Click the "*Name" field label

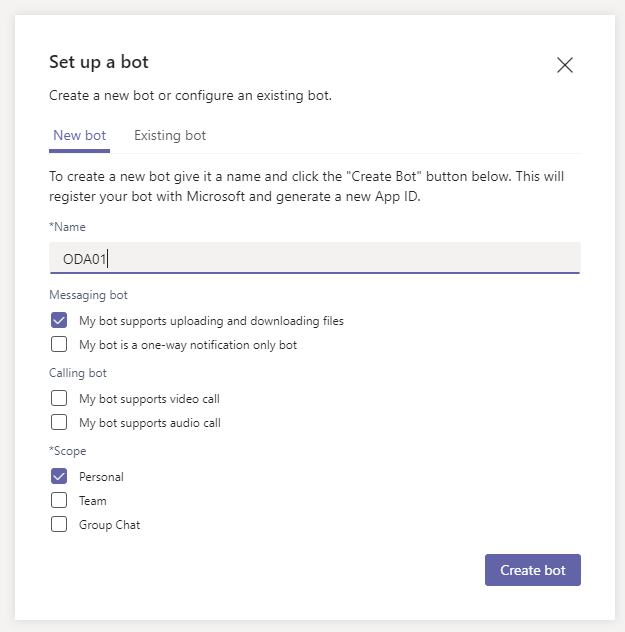(x=67, y=227)
